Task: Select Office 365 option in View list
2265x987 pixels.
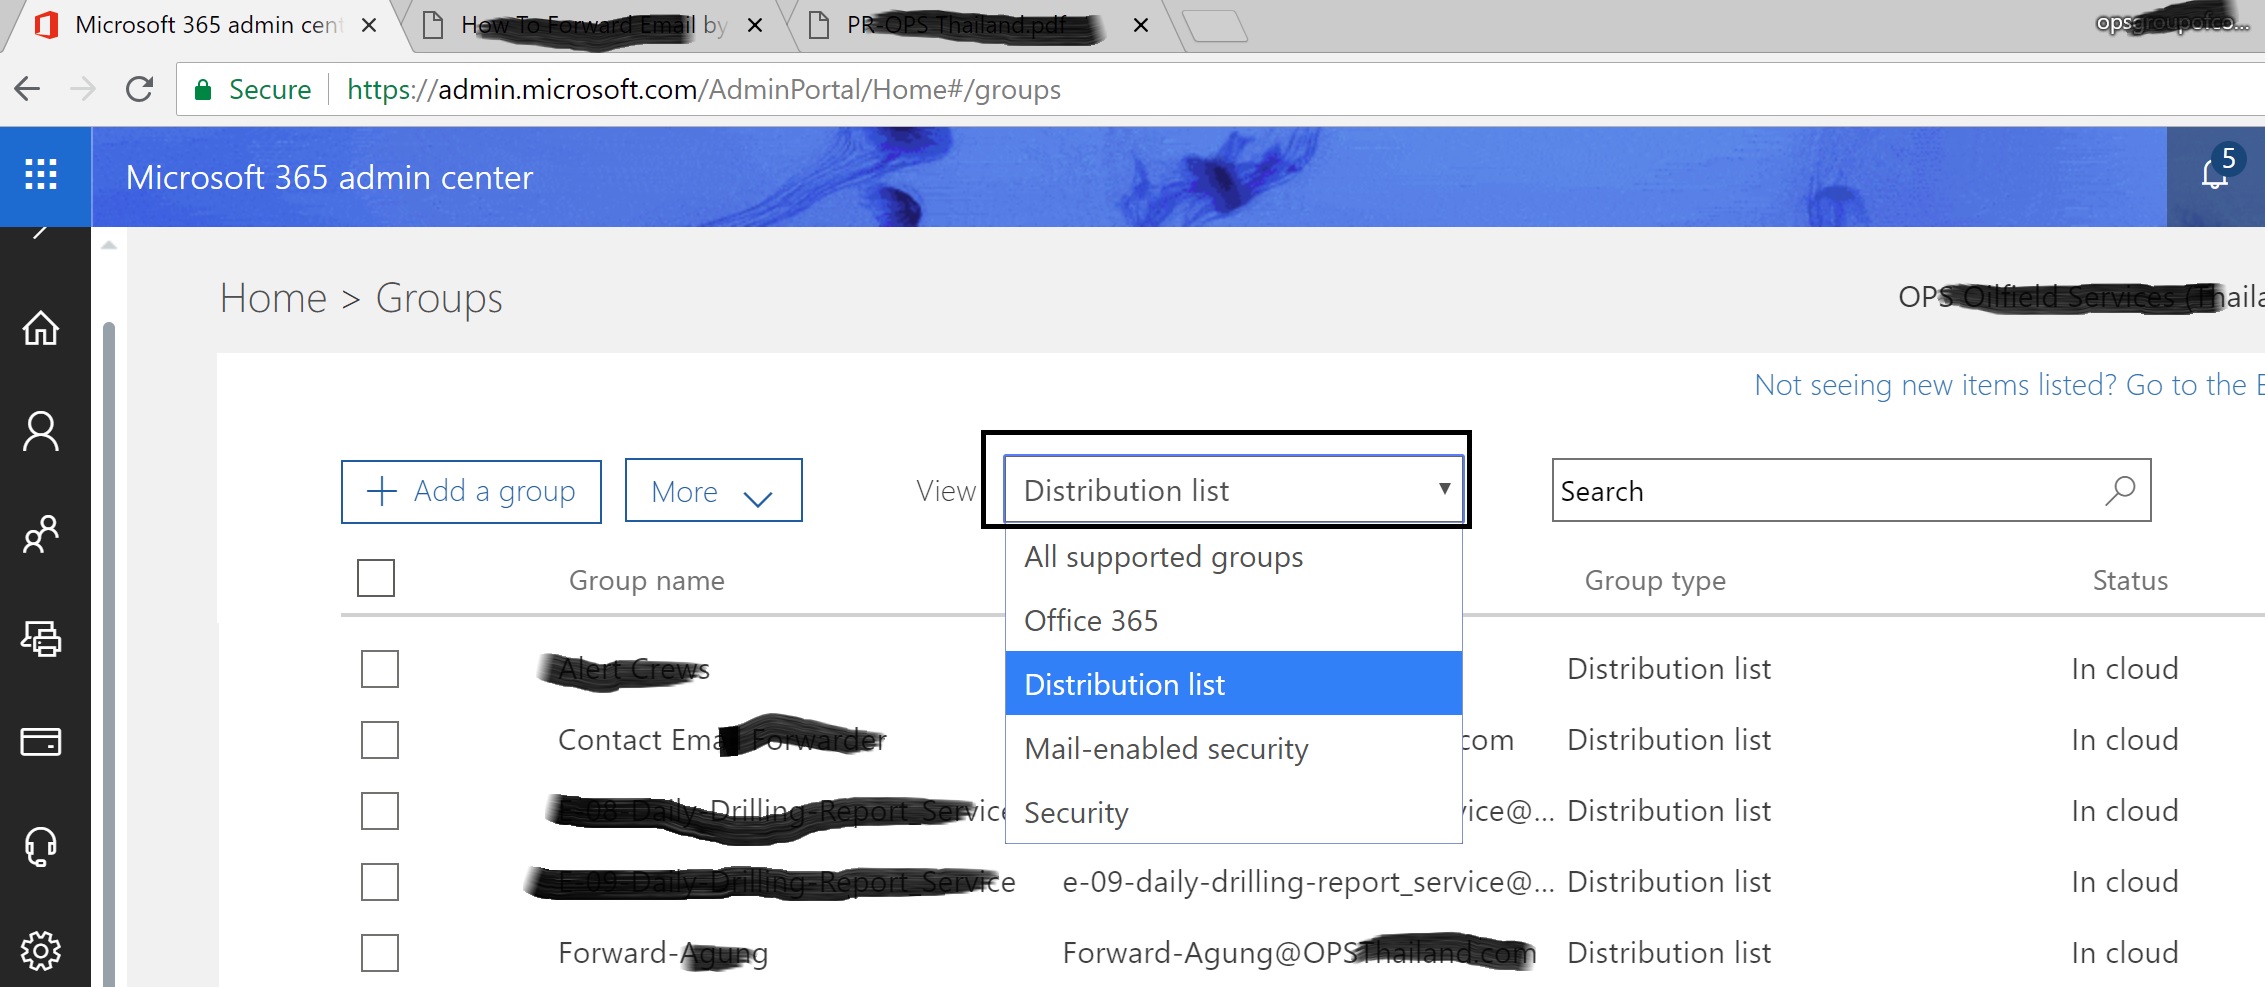Action: click(1233, 620)
